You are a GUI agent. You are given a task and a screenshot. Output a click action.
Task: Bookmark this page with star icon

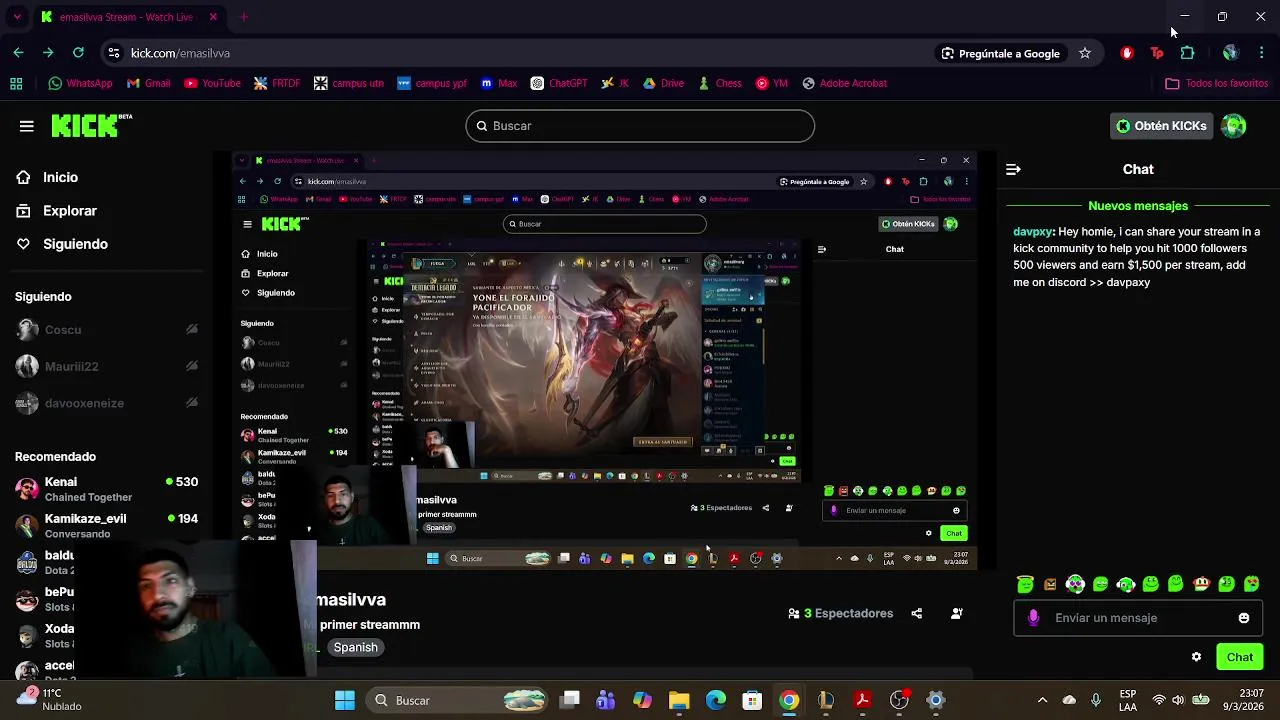pyautogui.click(x=1085, y=53)
